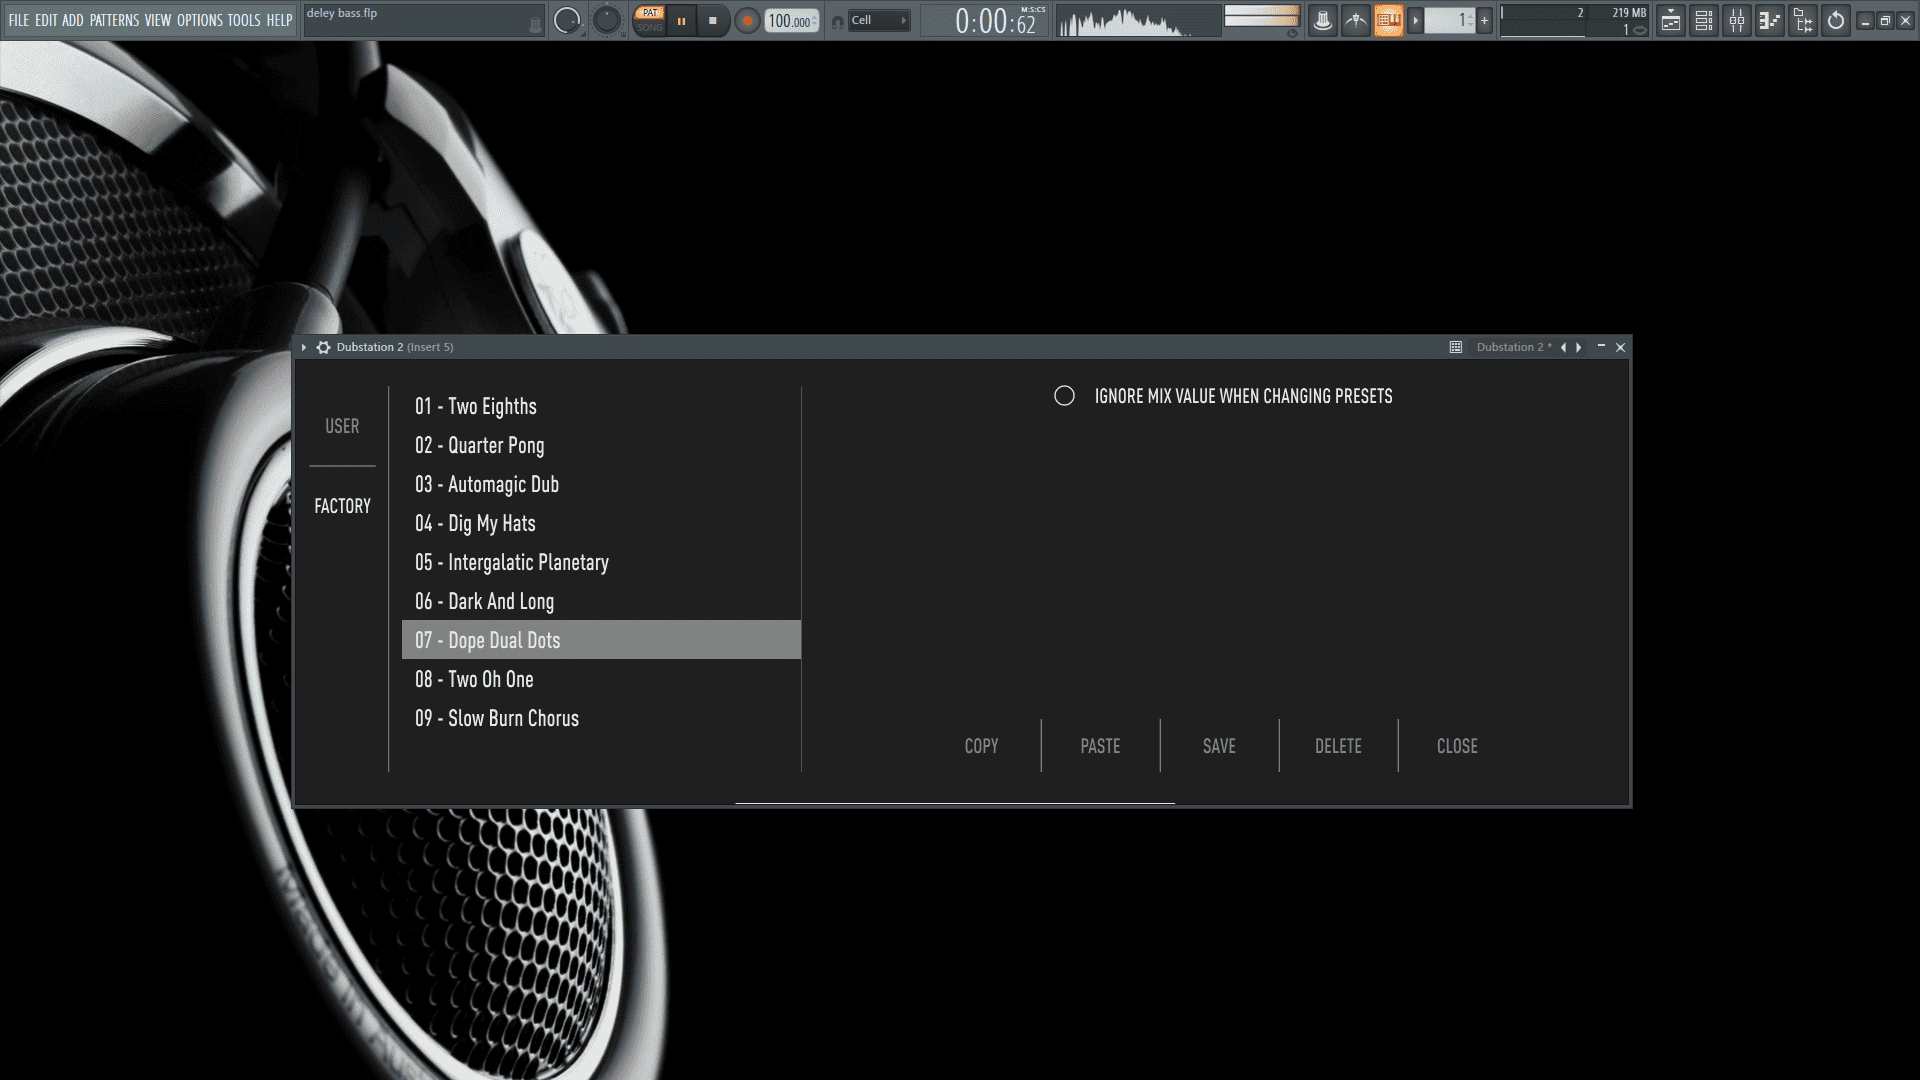This screenshot has width=1920, height=1080.
Task: Toggle SONG mode
Action: [x=650, y=27]
